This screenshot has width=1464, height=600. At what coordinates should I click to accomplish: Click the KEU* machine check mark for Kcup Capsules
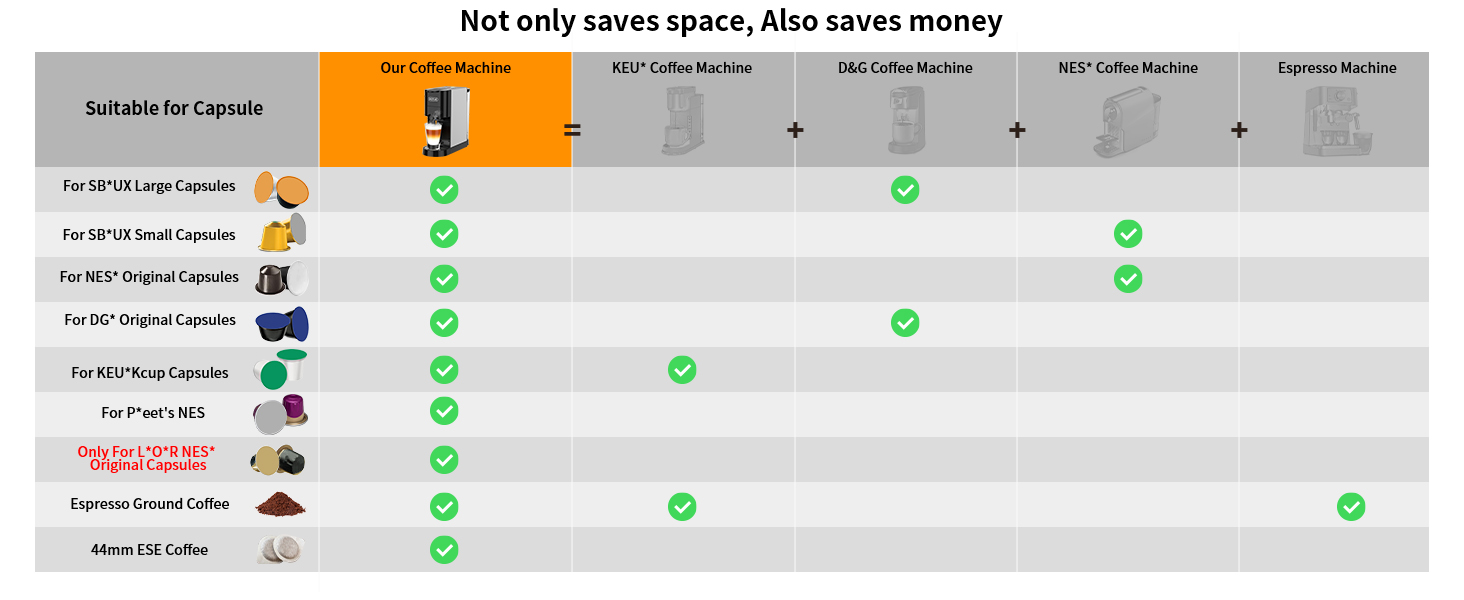coord(682,370)
